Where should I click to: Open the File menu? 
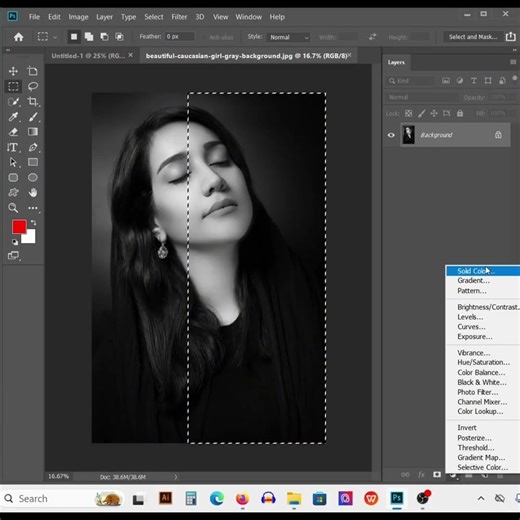click(x=34, y=17)
